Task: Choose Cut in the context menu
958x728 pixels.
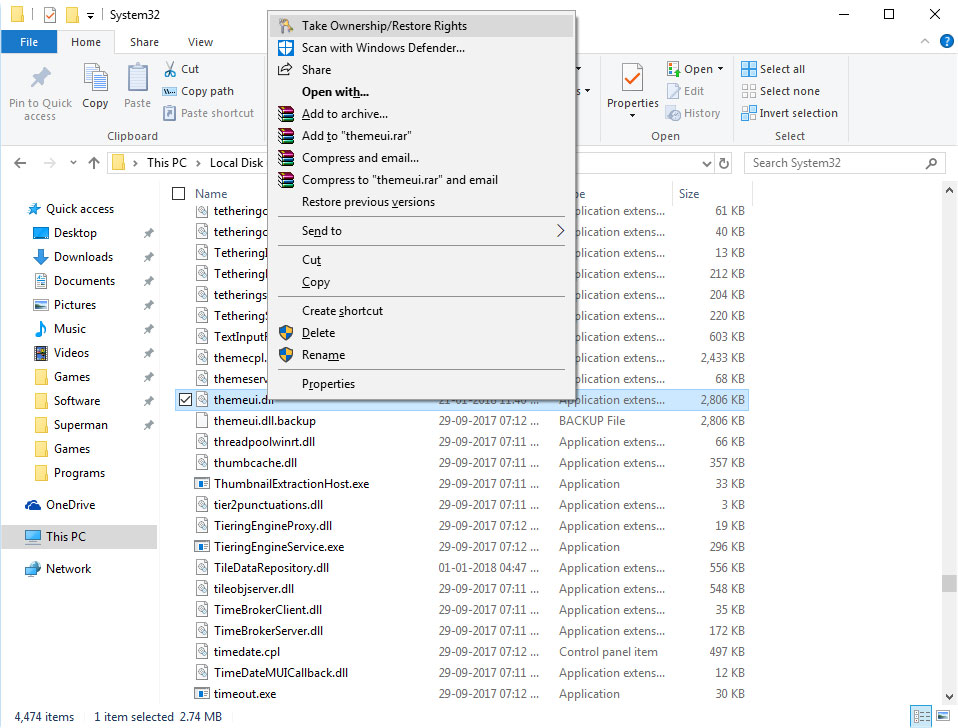Action: coord(421,260)
